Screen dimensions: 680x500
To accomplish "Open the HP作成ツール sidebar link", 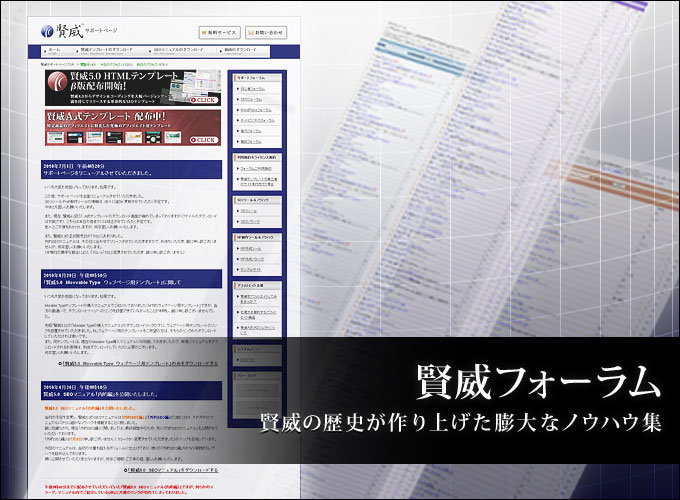I will (x=251, y=248).
